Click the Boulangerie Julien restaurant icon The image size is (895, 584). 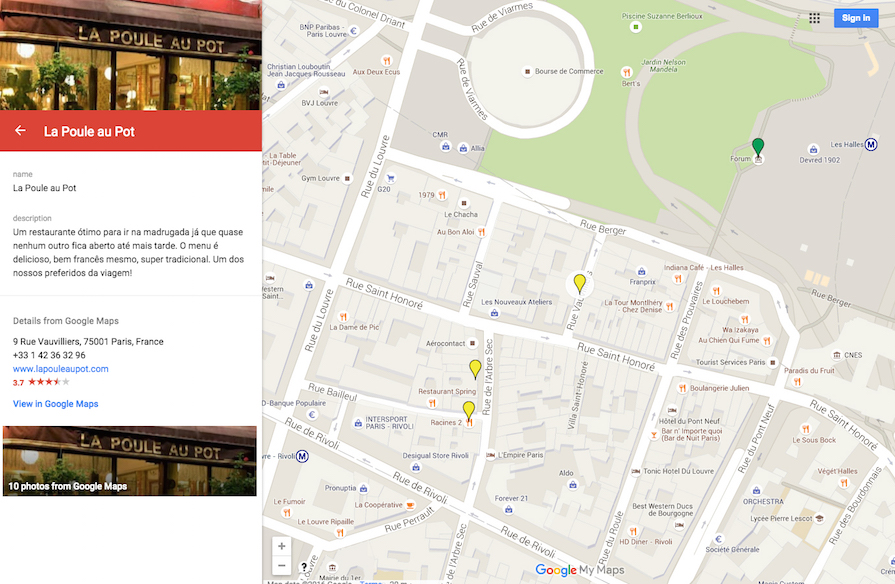(x=682, y=388)
